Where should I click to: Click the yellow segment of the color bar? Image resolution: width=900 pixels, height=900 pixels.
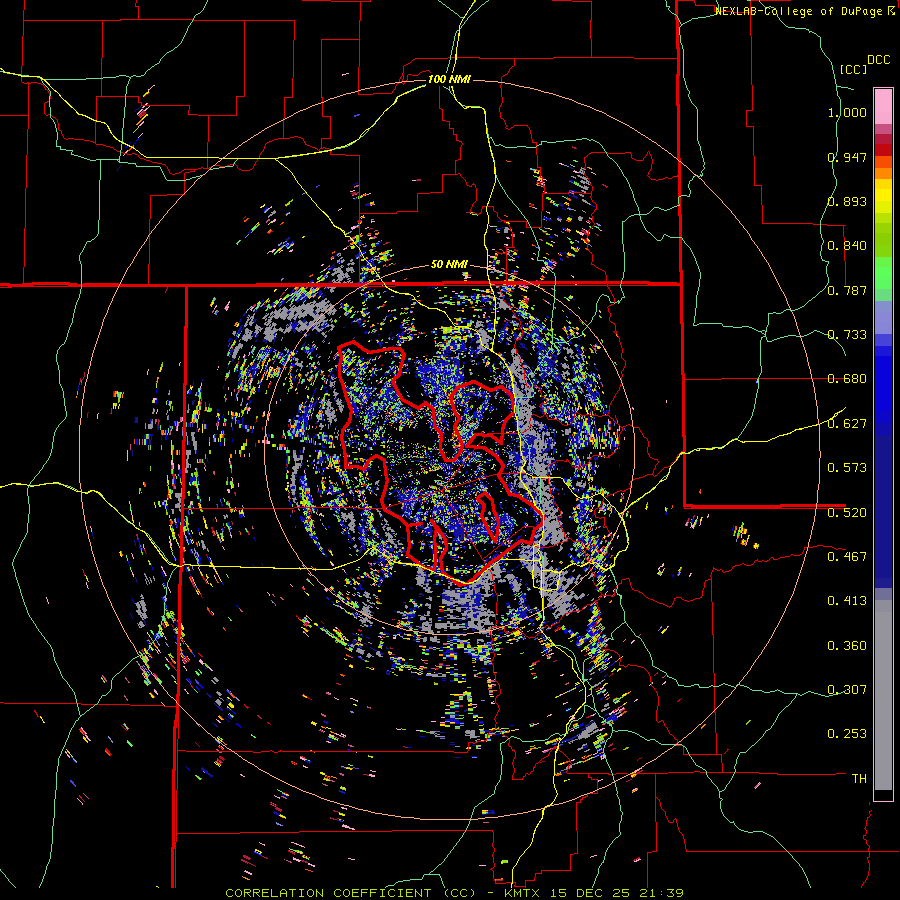click(883, 196)
